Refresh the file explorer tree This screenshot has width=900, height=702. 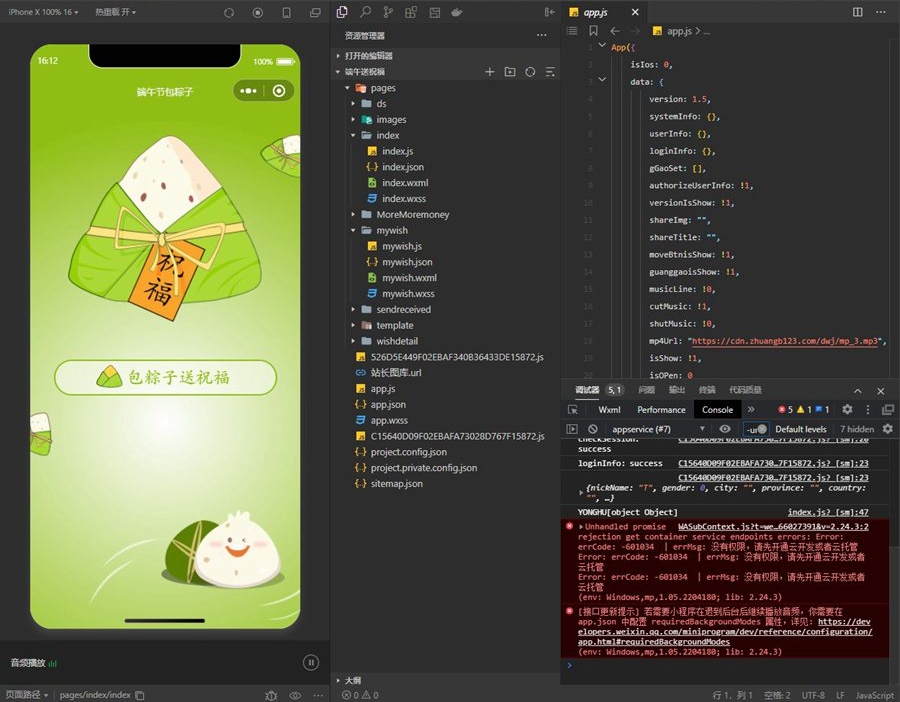click(x=530, y=72)
